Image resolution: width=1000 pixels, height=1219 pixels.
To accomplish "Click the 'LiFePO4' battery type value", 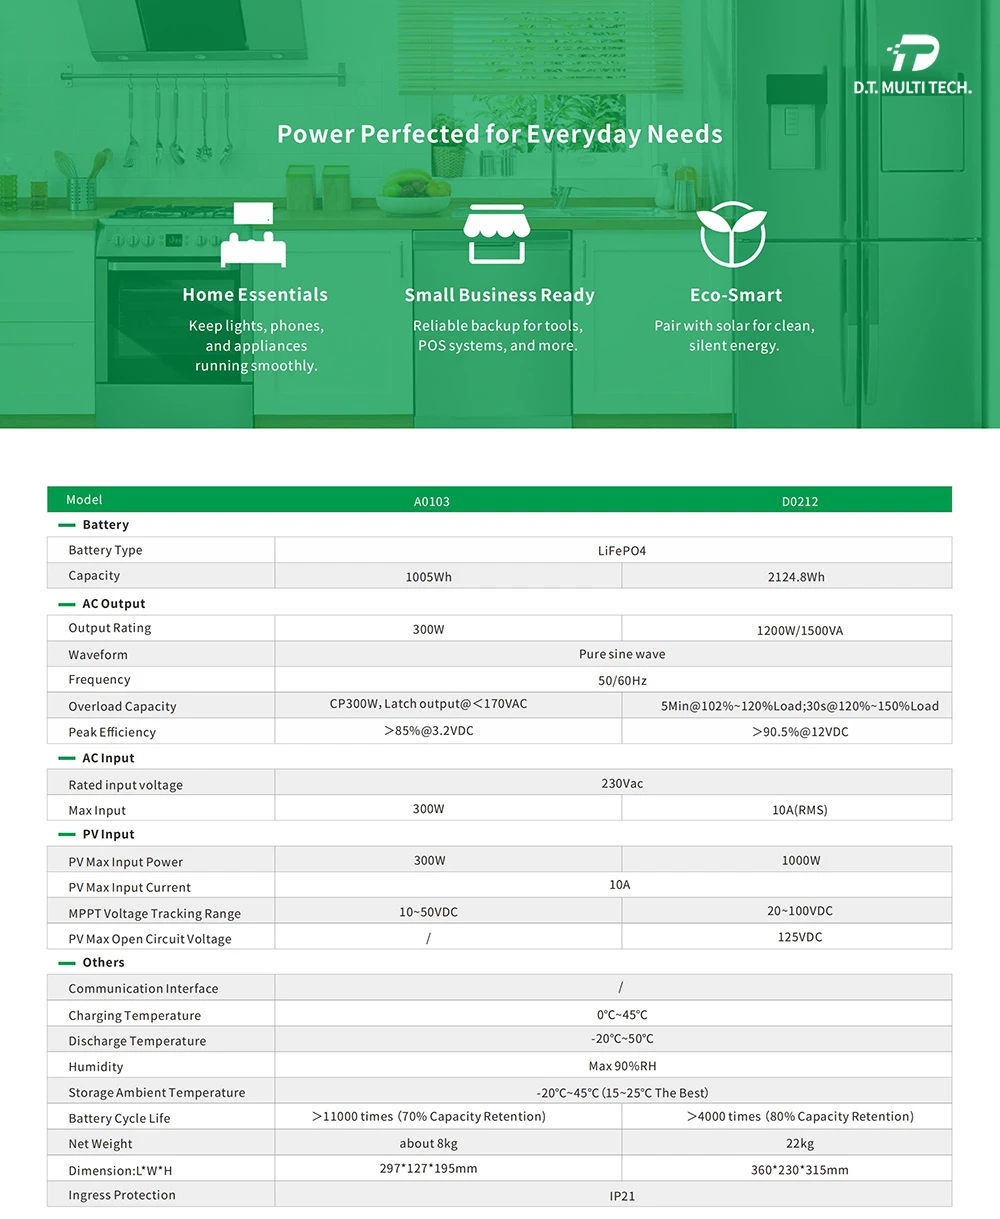I will [x=622, y=551].
